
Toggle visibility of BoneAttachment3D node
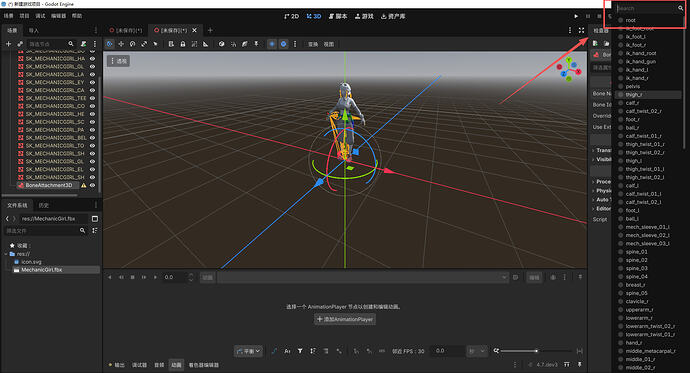click(92, 186)
